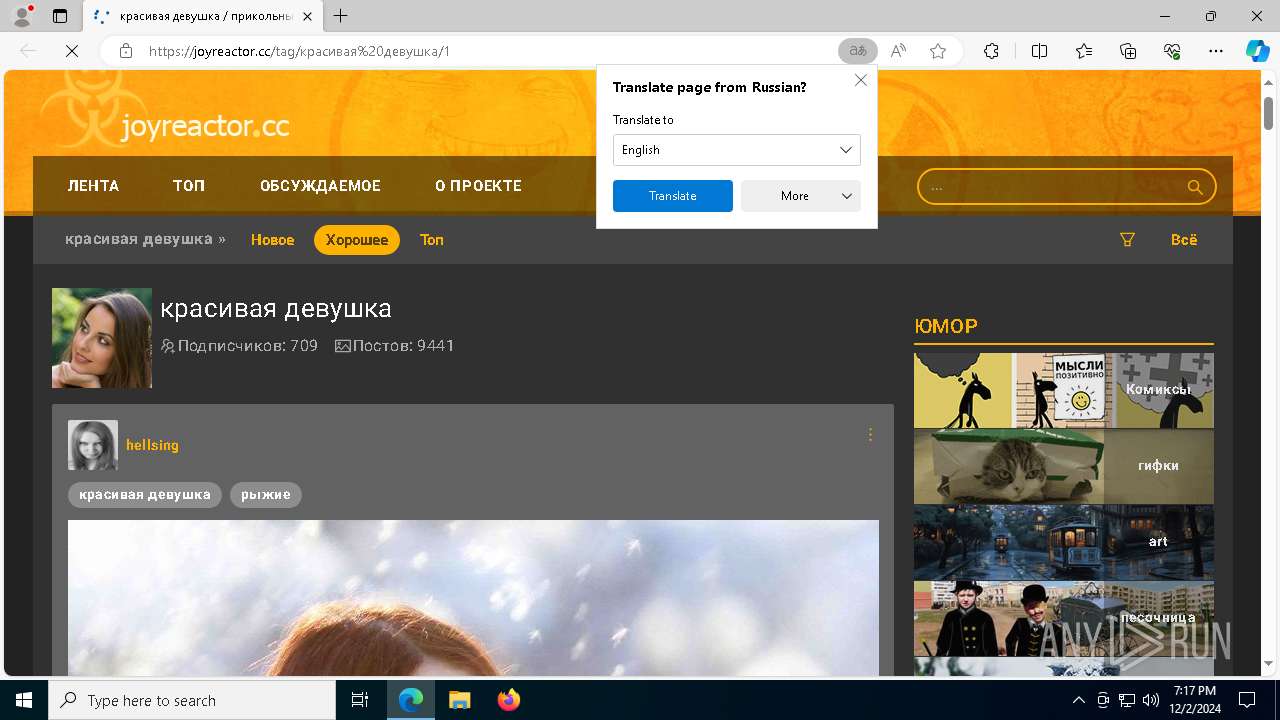Open the гифки sidebar thumbnail
This screenshot has height=720, width=1280.
(x=1064, y=466)
